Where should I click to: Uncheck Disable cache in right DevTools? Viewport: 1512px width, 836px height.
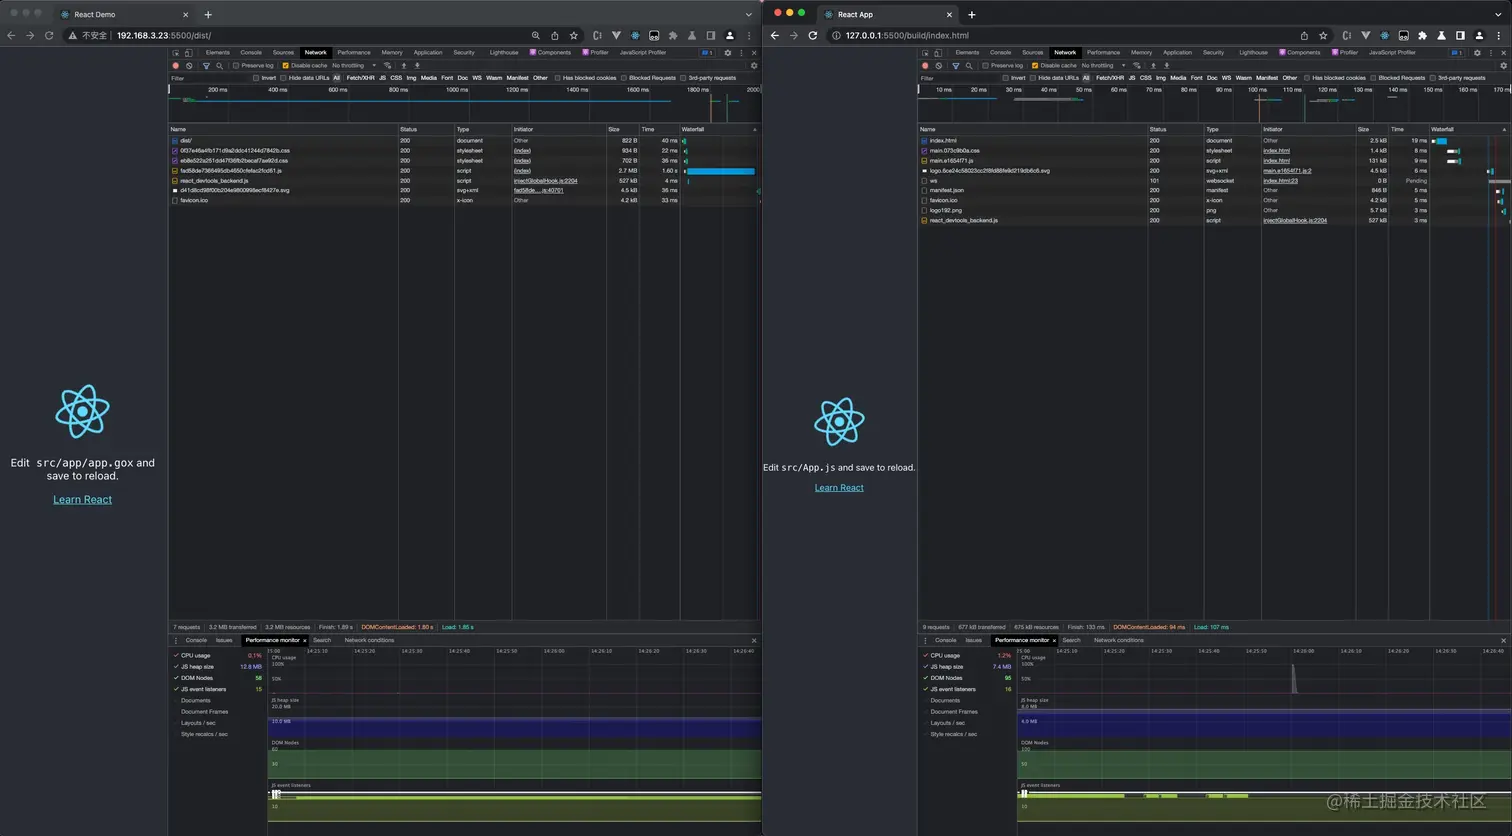tap(1035, 66)
